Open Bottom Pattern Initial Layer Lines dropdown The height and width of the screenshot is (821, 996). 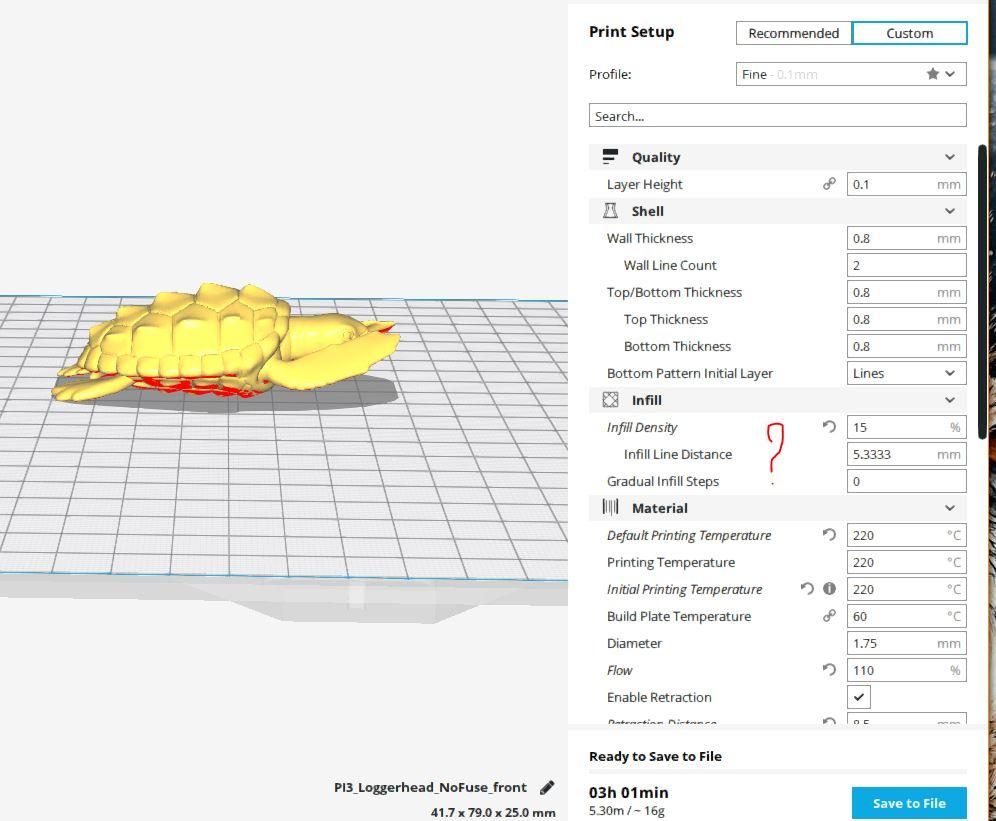pos(906,373)
